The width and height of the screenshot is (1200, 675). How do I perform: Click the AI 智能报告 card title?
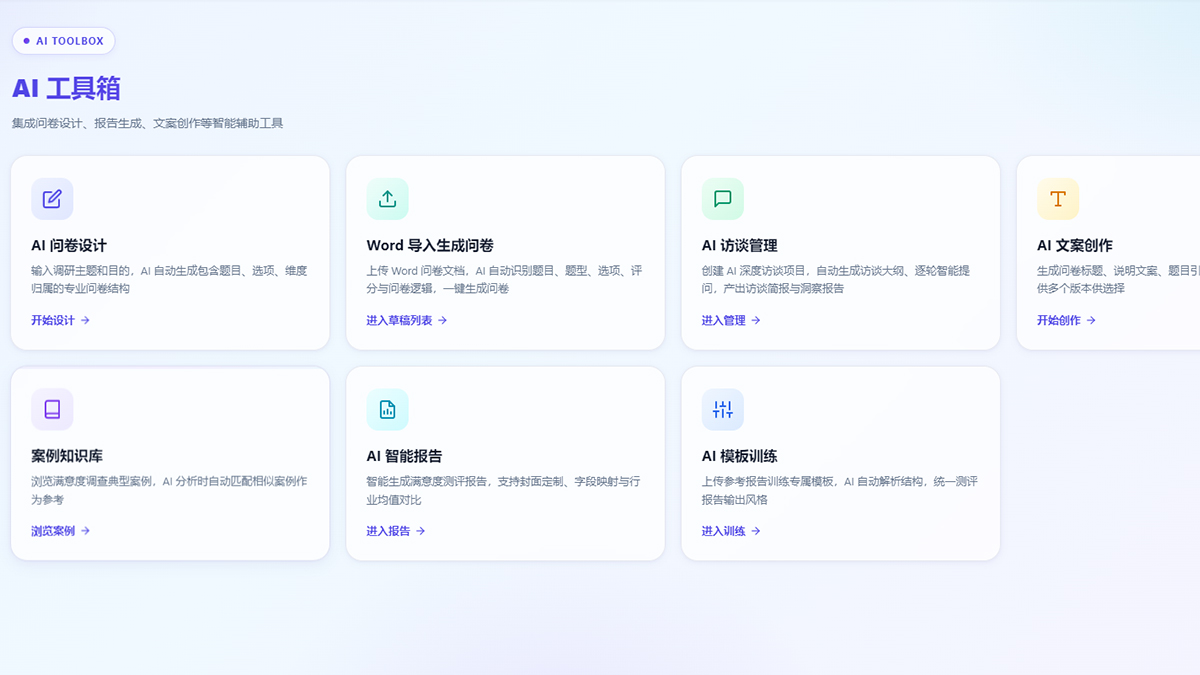pos(405,456)
